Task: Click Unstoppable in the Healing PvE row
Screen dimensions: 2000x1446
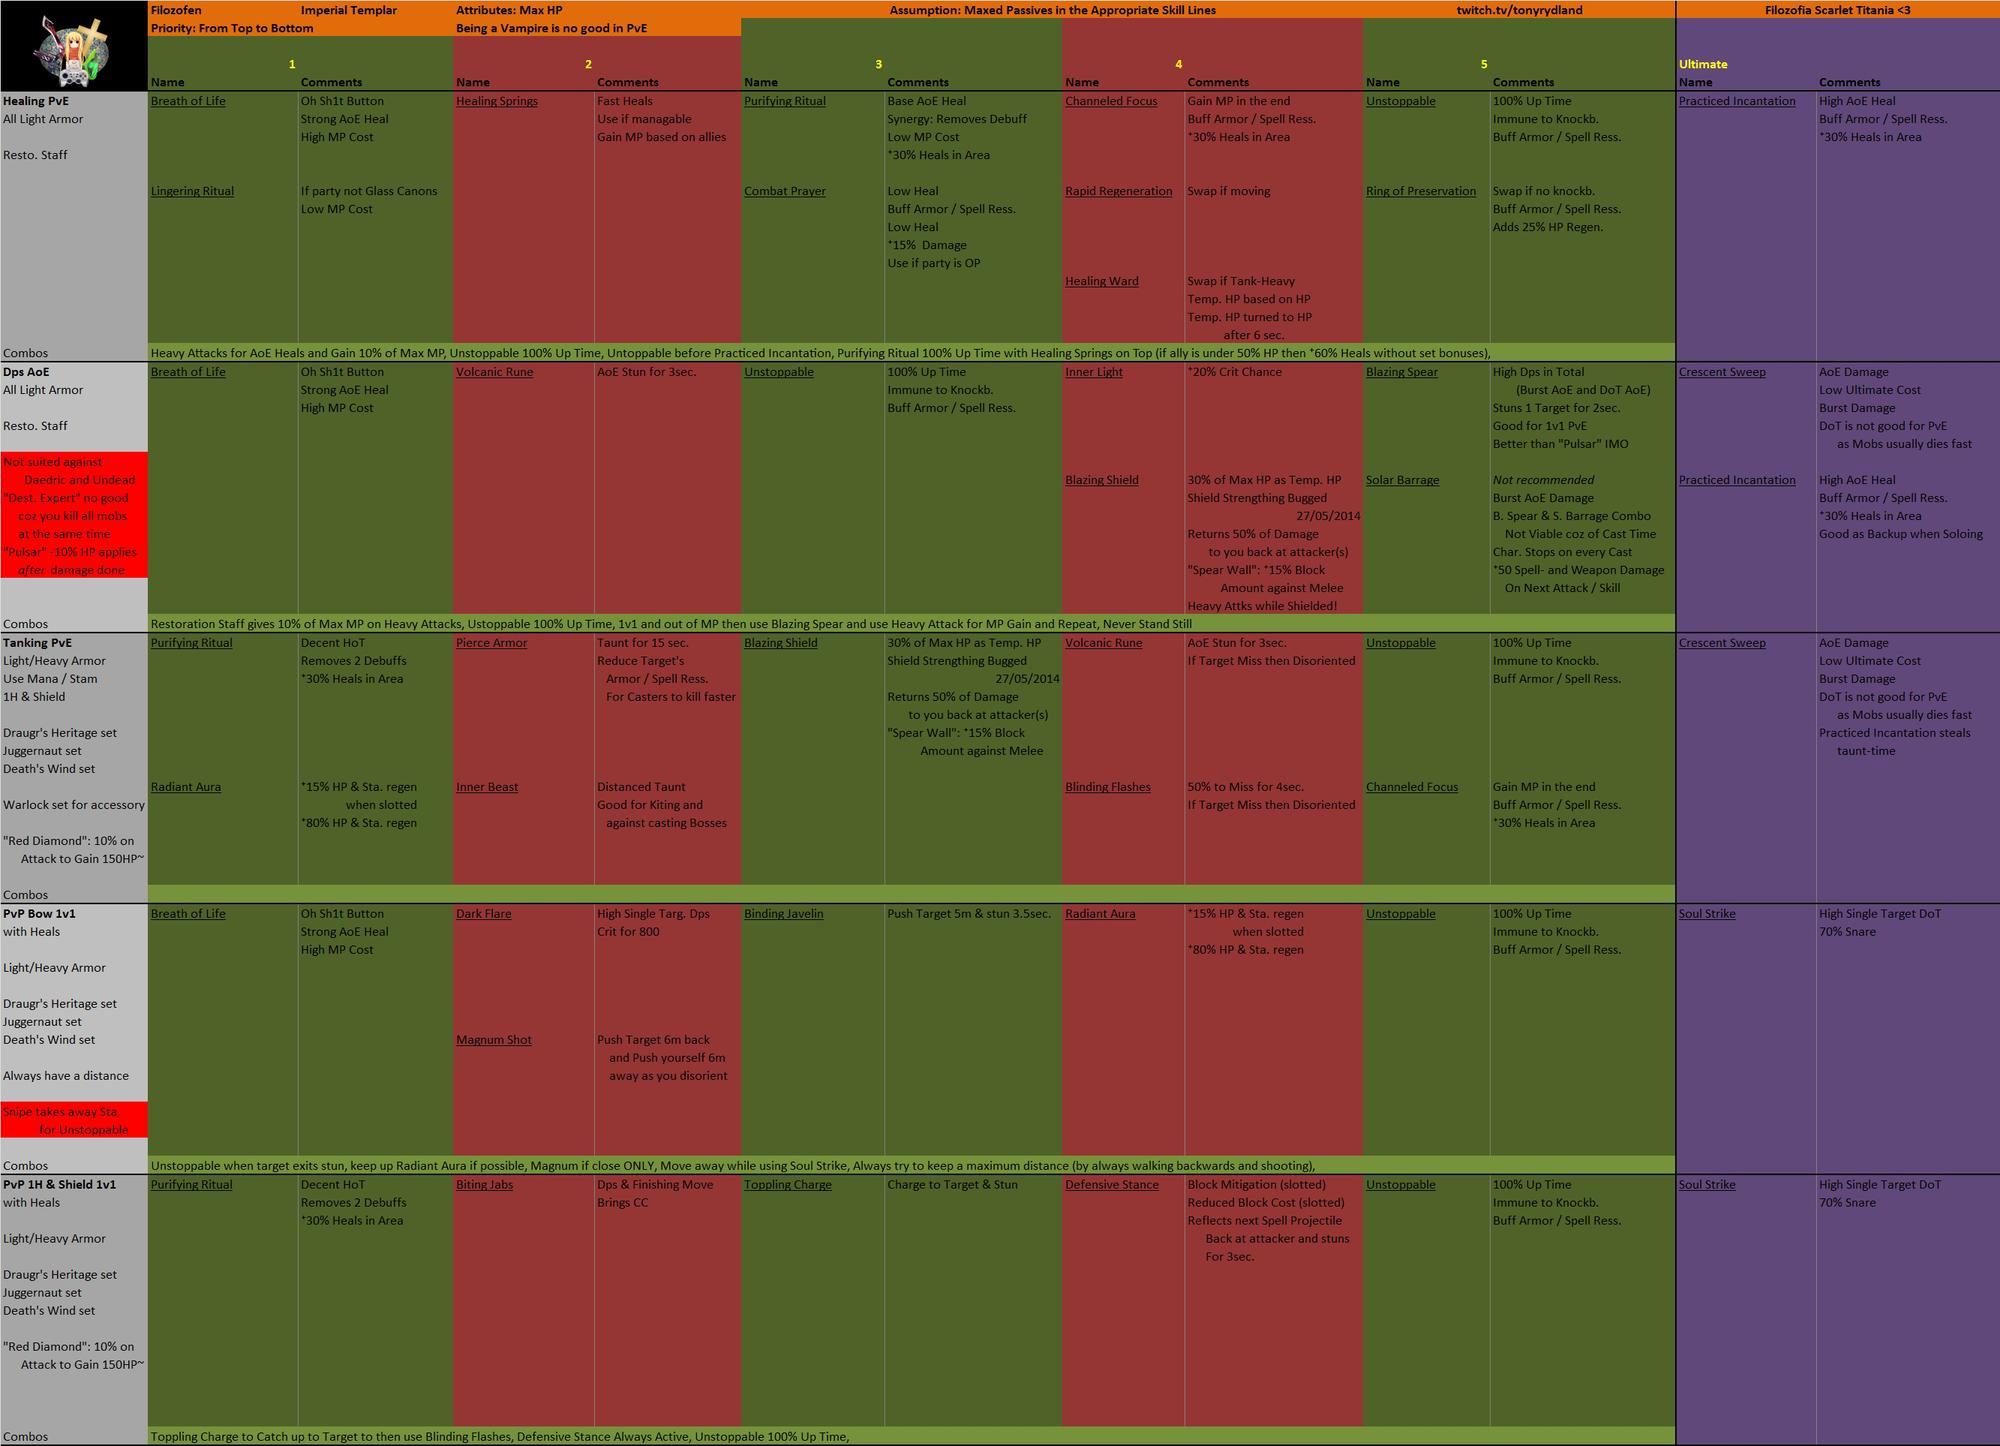Action: pyautogui.click(x=1401, y=101)
